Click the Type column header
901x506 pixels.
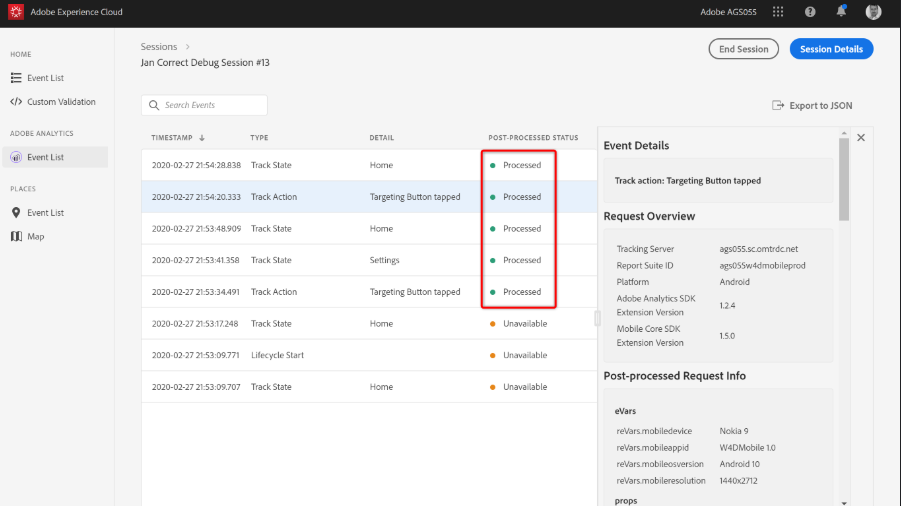[259, 138]
